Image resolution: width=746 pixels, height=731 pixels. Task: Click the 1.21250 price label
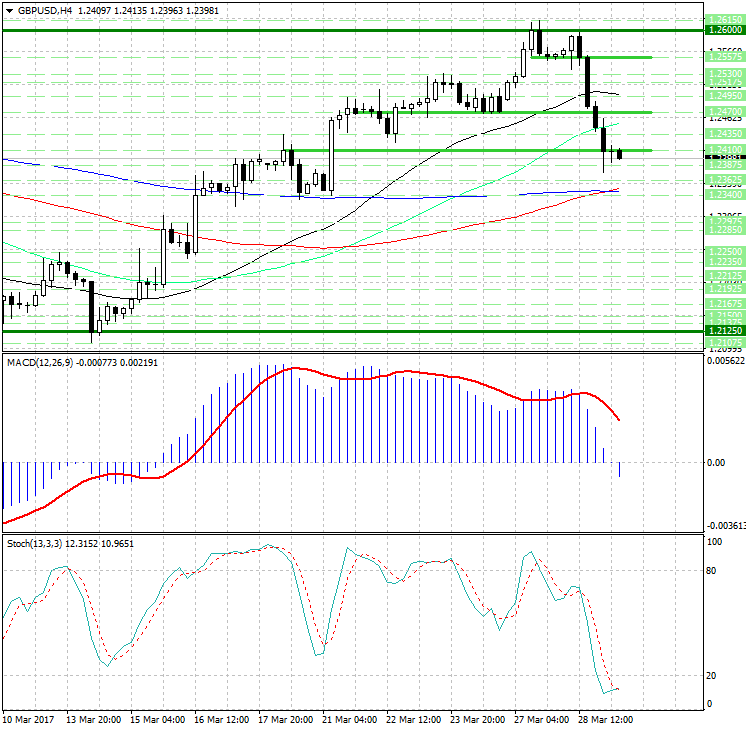[725, 331]
